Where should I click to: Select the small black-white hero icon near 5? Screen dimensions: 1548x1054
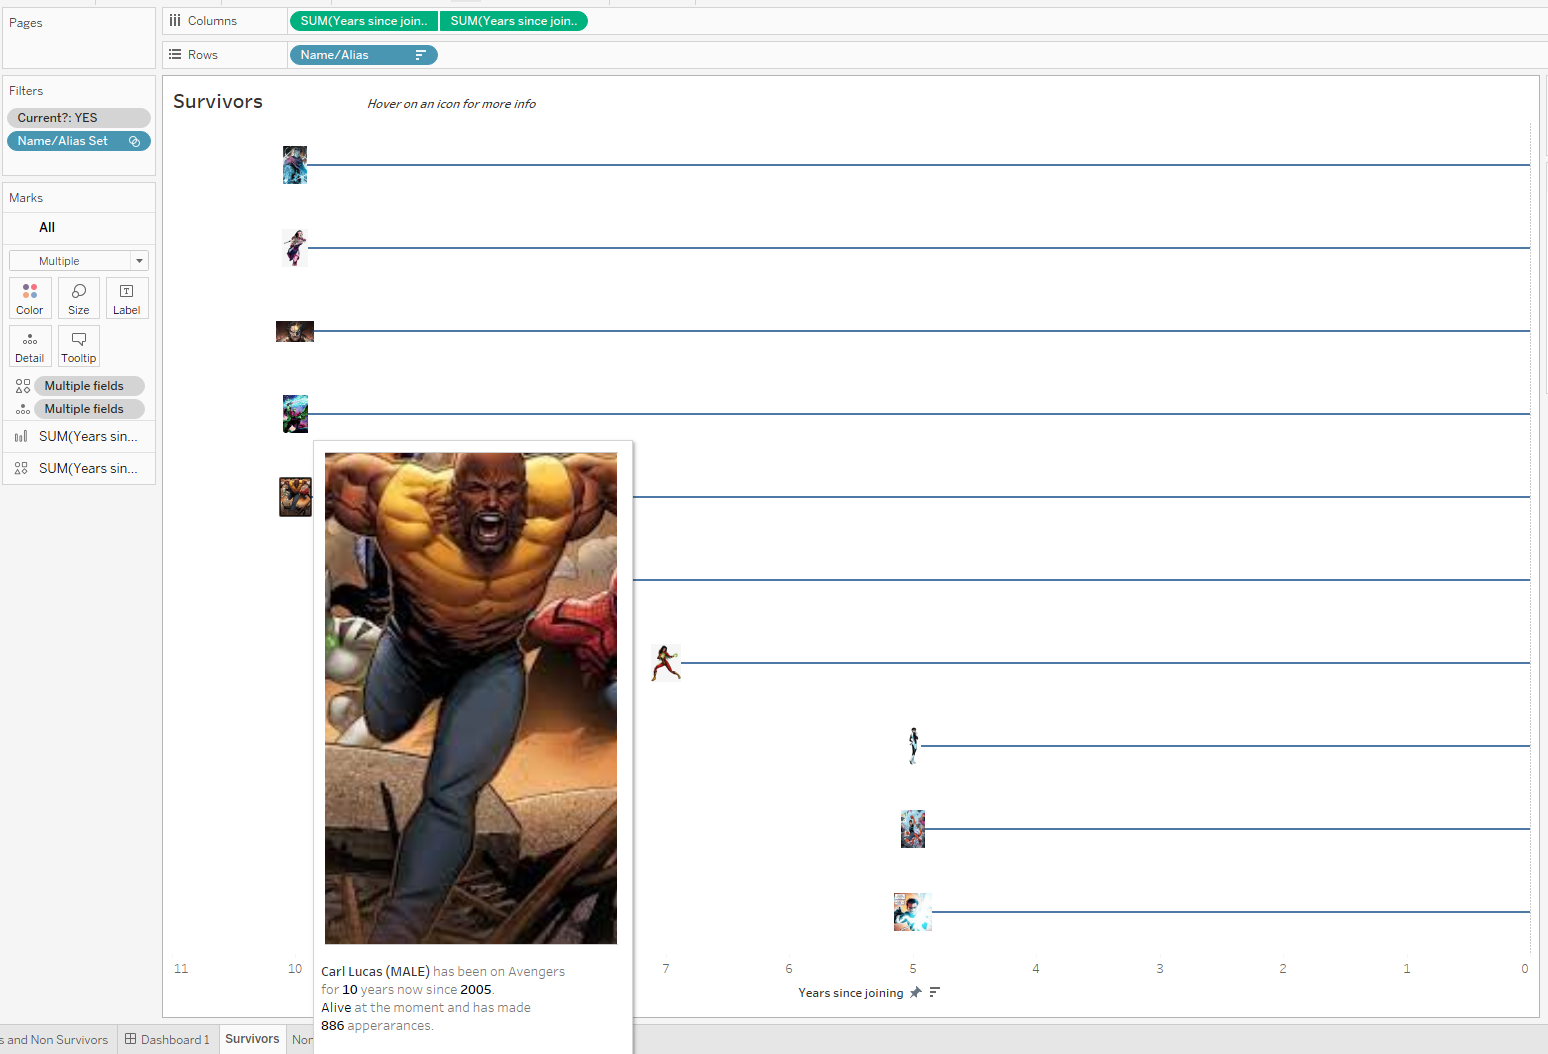pos(913,746)
